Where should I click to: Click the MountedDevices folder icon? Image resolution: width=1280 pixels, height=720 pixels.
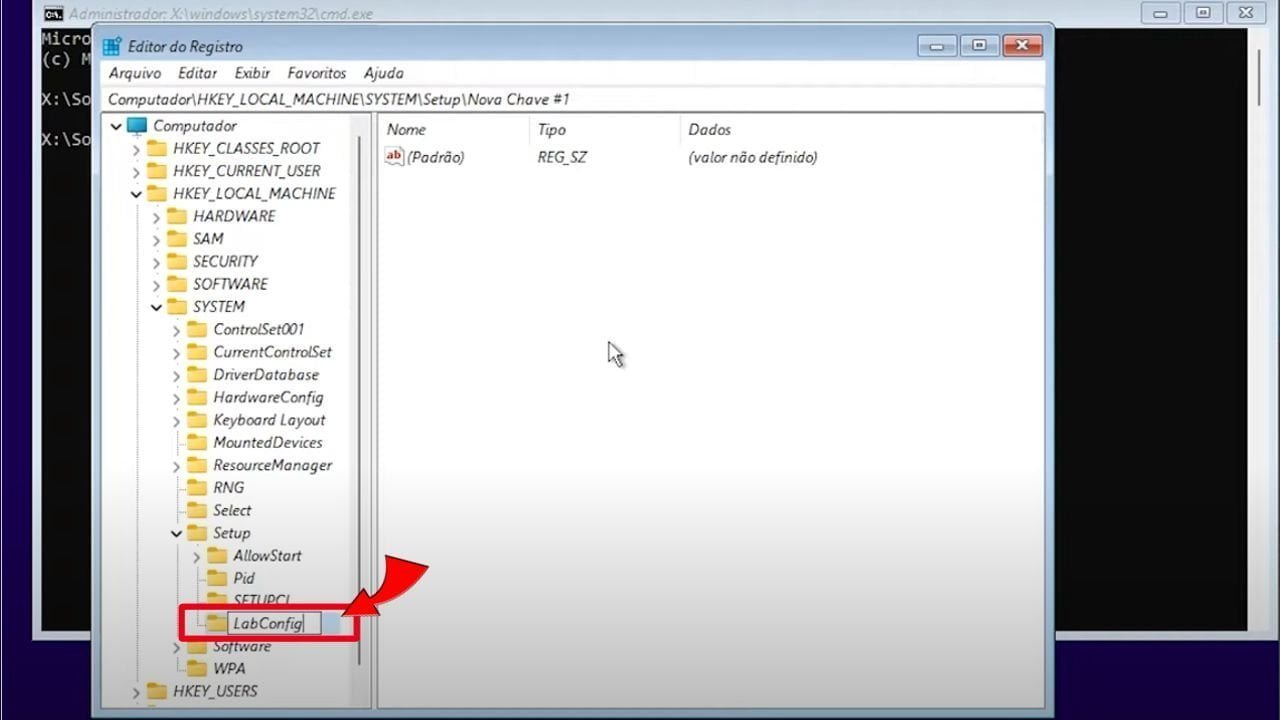[x=197, y=442]
